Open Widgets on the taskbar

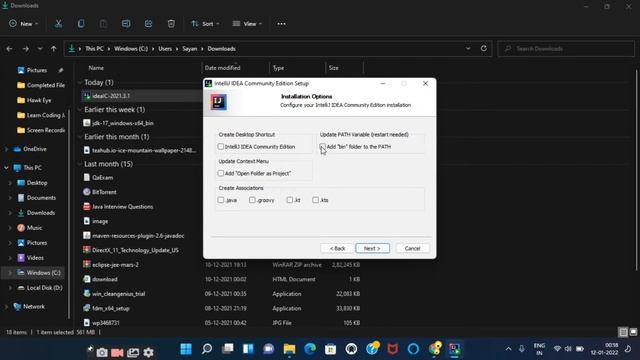click(x=248, y=349)
